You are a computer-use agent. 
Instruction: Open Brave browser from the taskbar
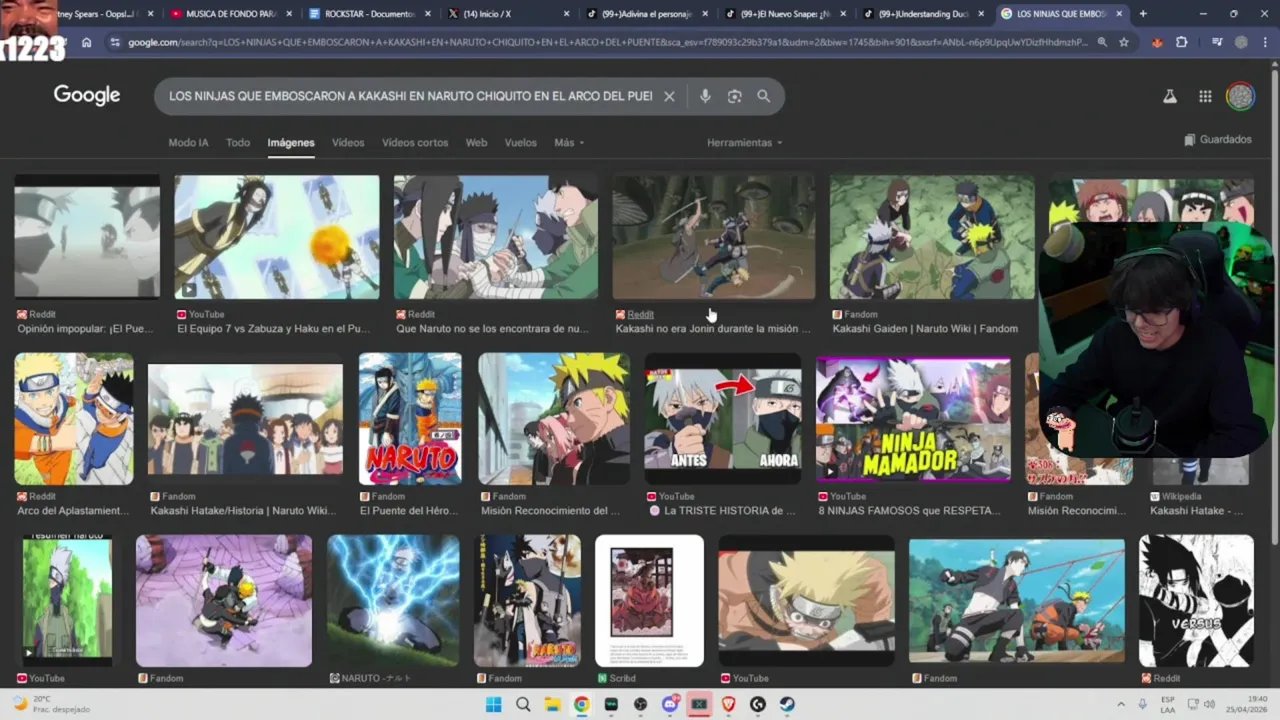point(728,704)
